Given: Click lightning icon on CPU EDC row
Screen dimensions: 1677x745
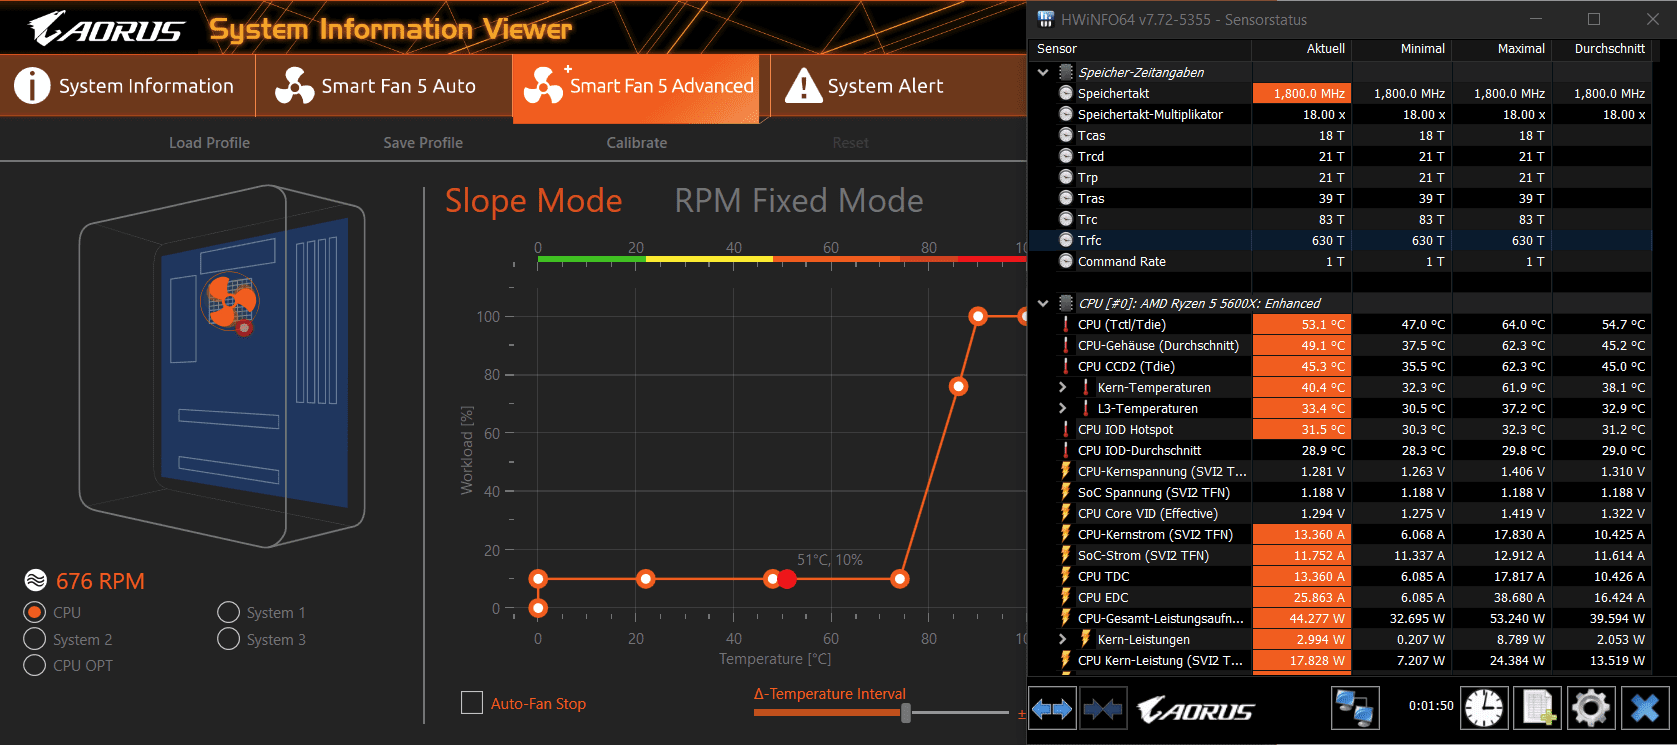Looking at the screenshot, I should pyautogui.click(x=1066, y=597).
